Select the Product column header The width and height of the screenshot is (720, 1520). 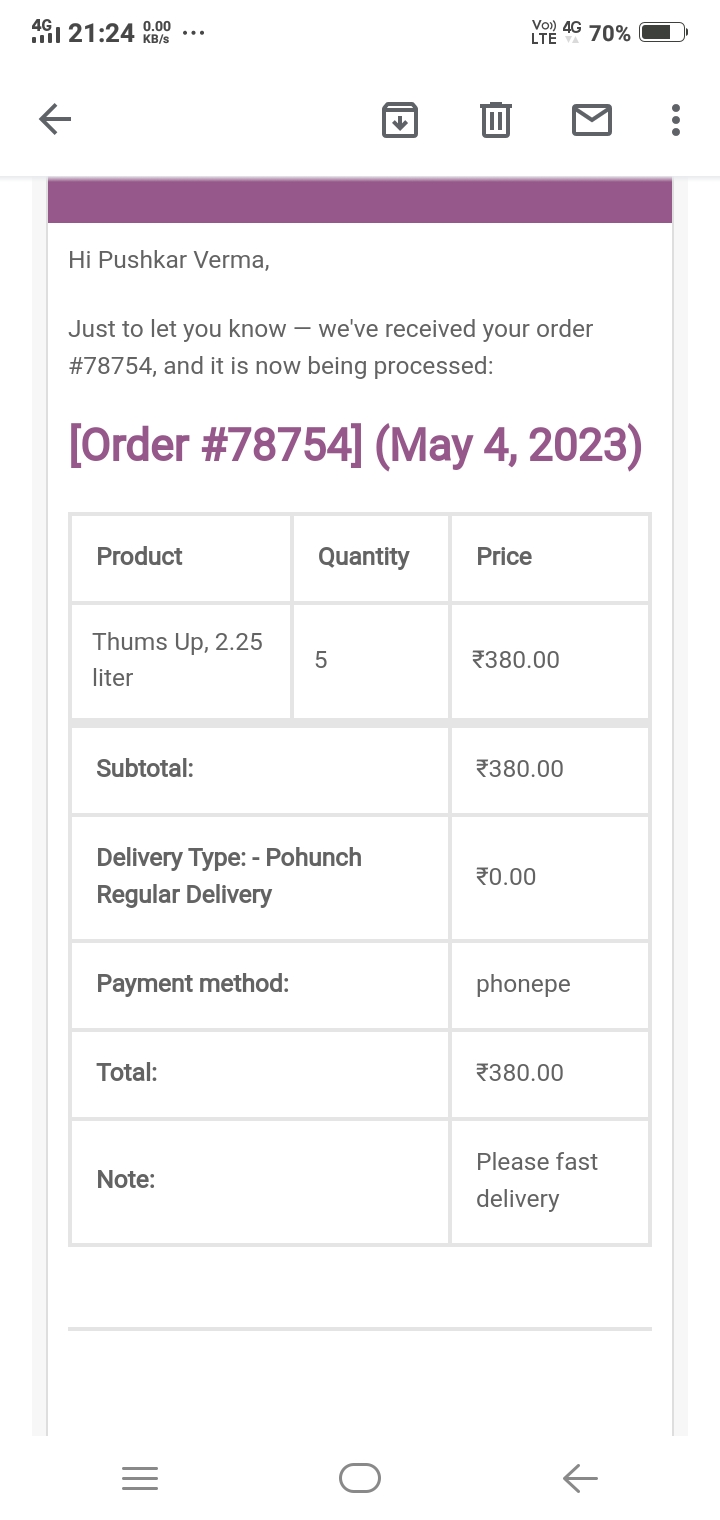[x=140, y=557]
